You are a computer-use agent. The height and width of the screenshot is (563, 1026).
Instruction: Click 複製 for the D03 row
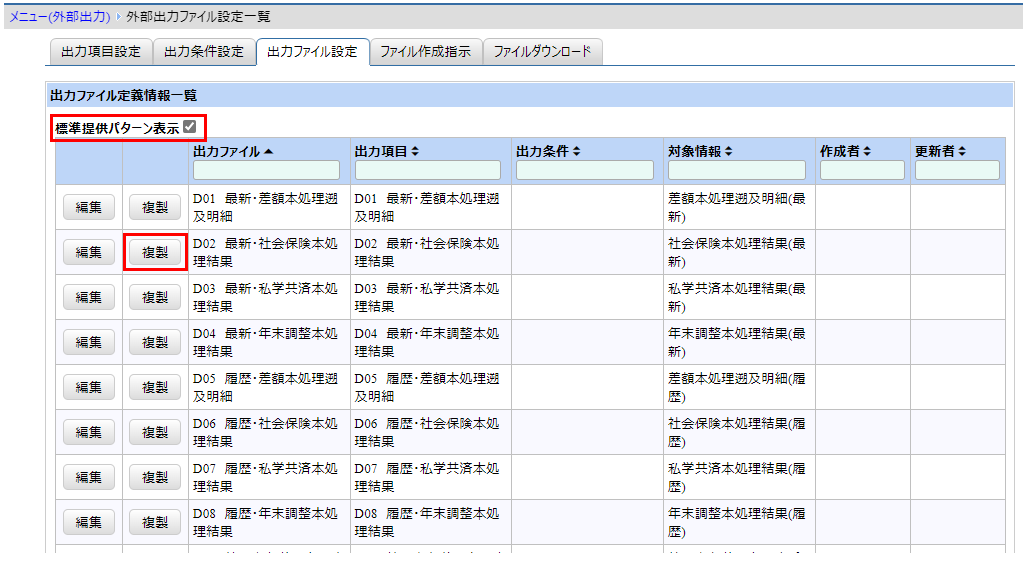155,297
